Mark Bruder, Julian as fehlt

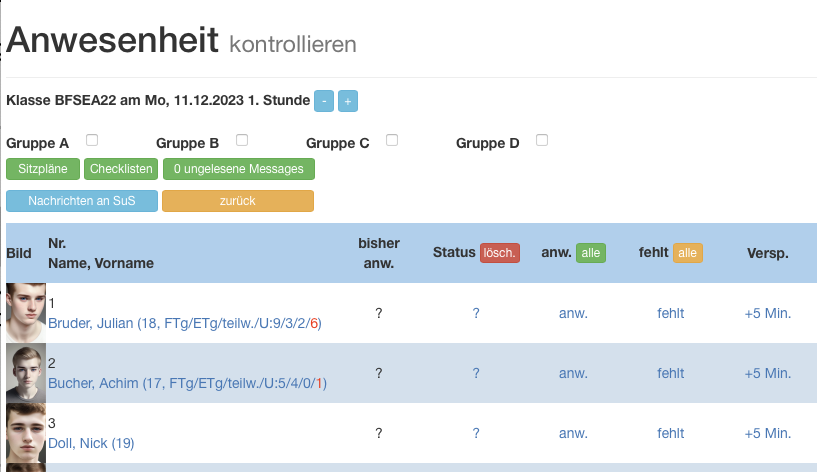point(671,313)
